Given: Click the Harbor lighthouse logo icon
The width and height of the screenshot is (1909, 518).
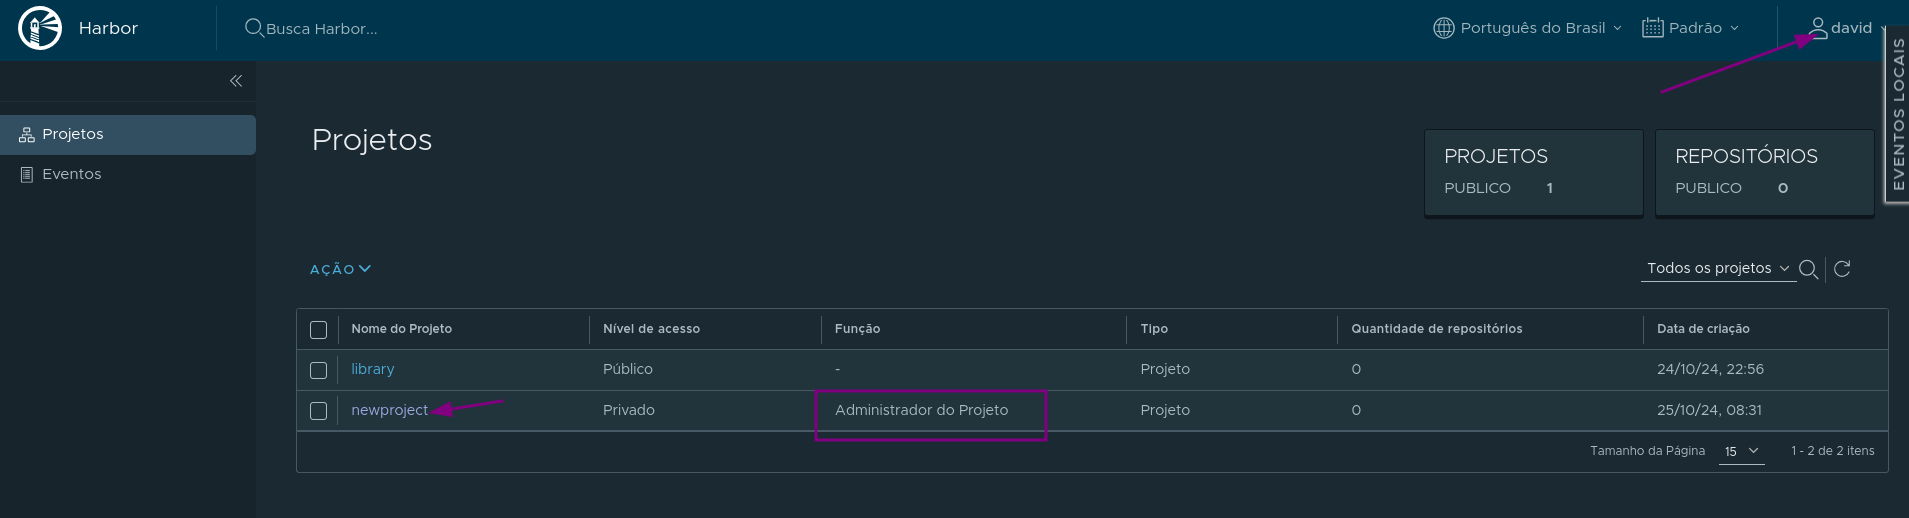Looking at the screenshot, I should (40, 28).
